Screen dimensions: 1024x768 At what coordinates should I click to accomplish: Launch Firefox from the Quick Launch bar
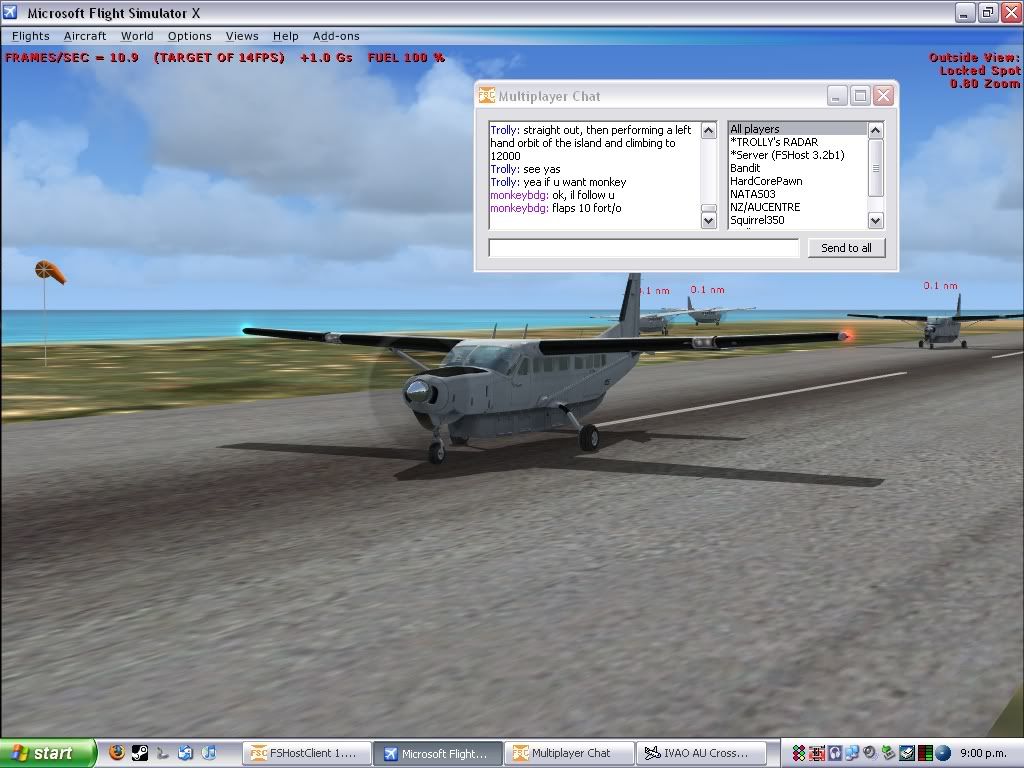pyautogui.click(x=116, y=752)
